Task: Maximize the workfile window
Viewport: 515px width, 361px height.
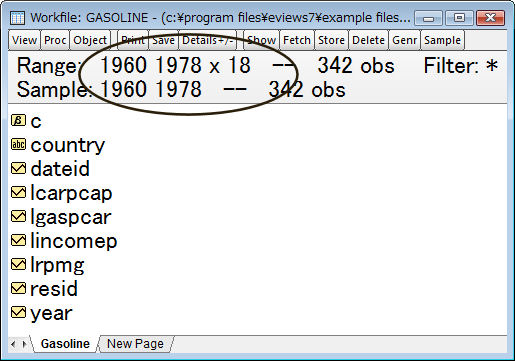Action: pos(459,18)
